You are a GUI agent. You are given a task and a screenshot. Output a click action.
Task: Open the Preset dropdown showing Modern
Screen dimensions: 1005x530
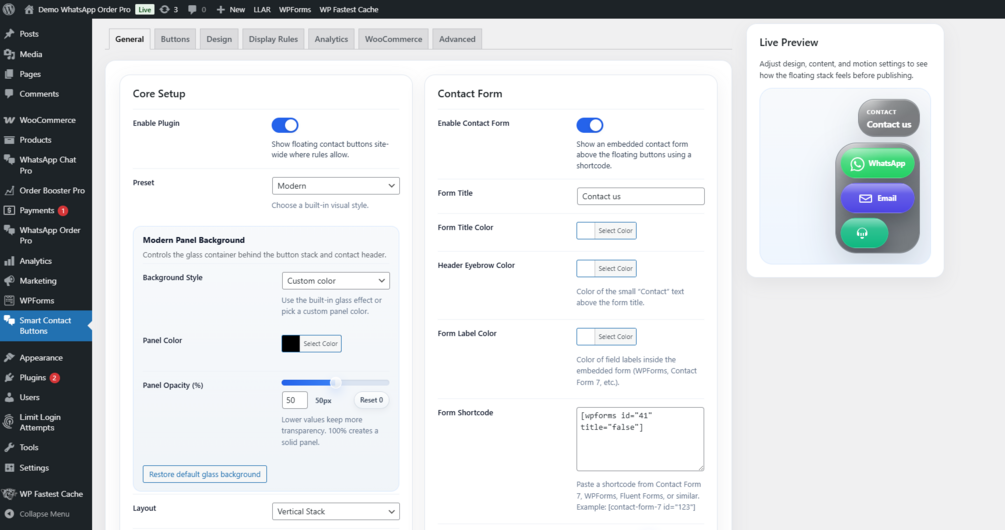click(335, 186)
